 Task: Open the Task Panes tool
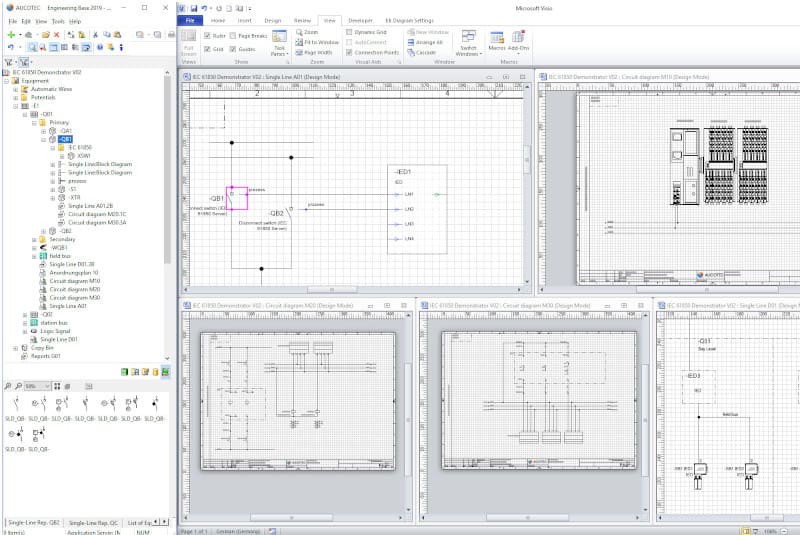coord(279,45)
